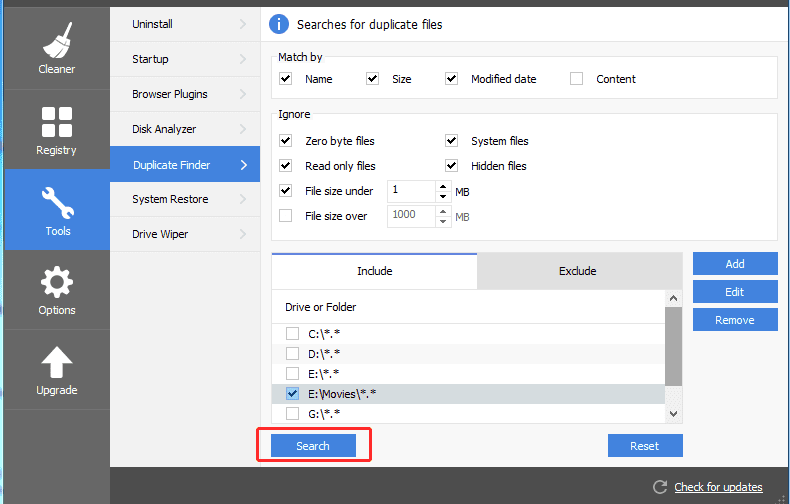Expand the Uninstall submenu arrow

click(x=243, y=24)
